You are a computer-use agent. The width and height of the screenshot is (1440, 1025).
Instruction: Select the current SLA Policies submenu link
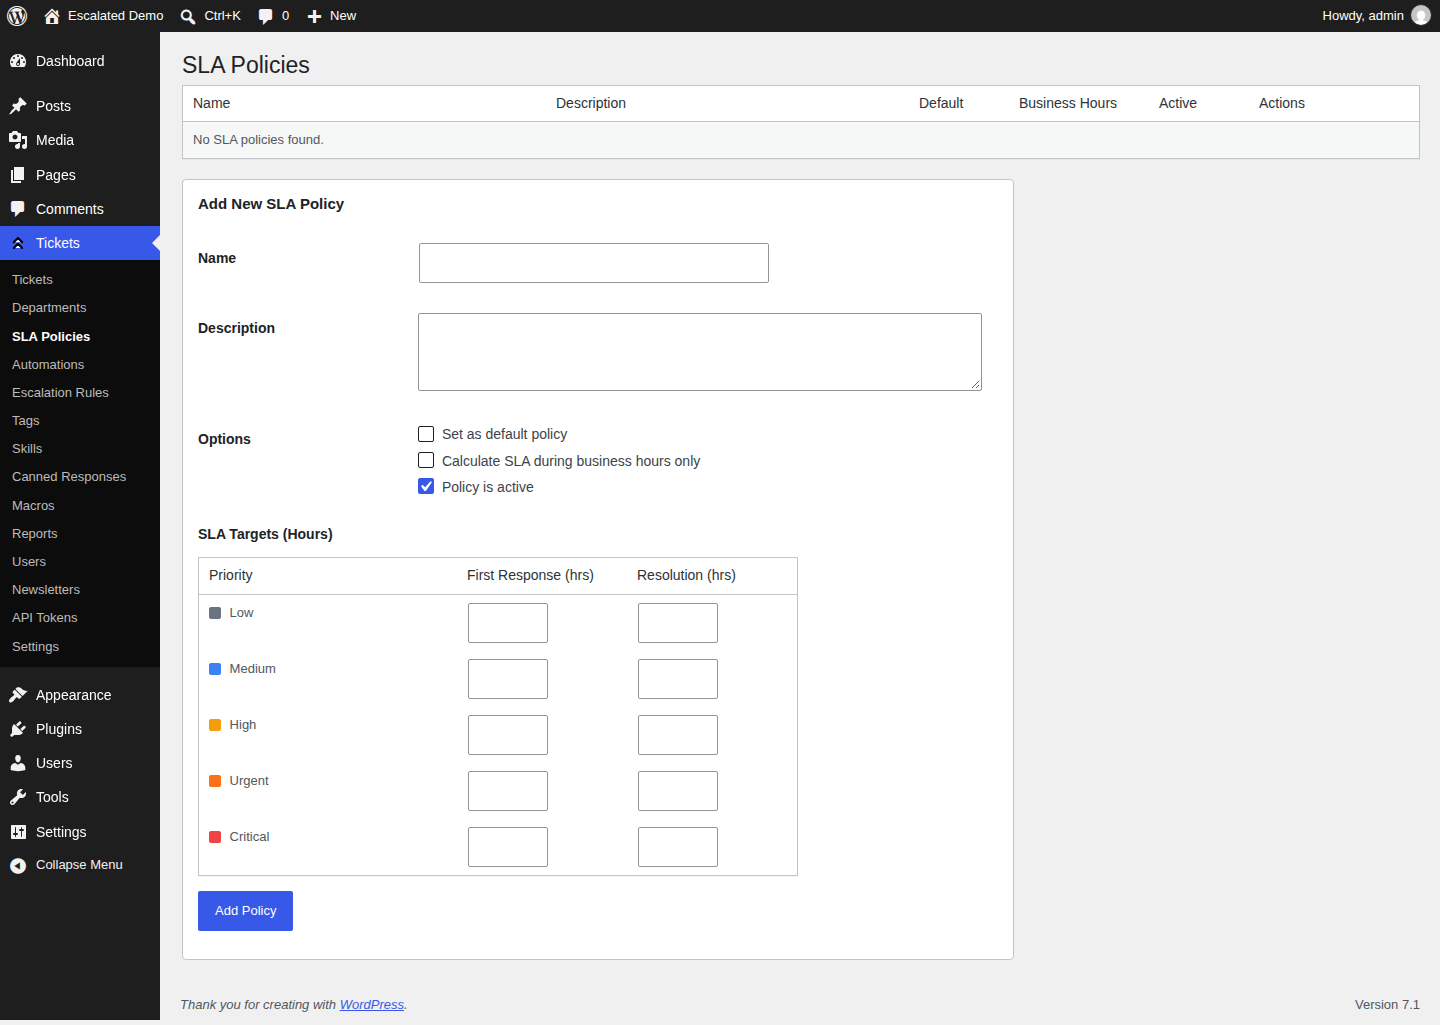coord(51,337)
